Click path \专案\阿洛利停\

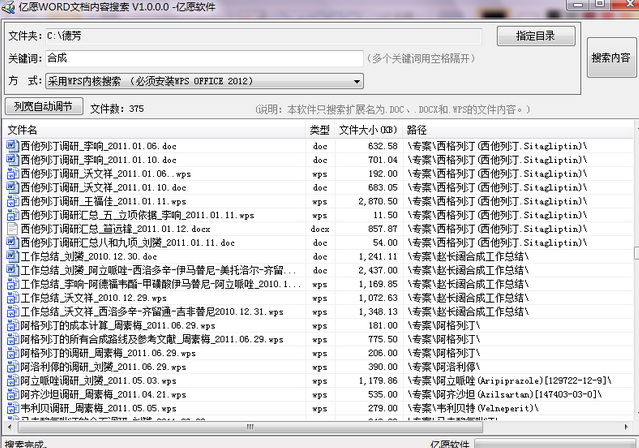click(444, 367)
